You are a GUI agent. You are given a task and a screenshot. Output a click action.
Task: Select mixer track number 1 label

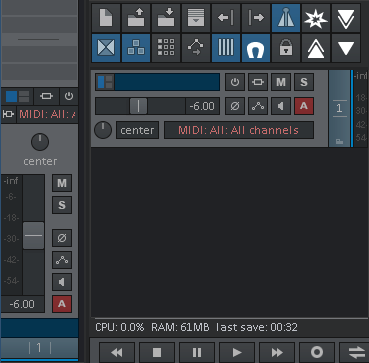[x=40, y=348]
